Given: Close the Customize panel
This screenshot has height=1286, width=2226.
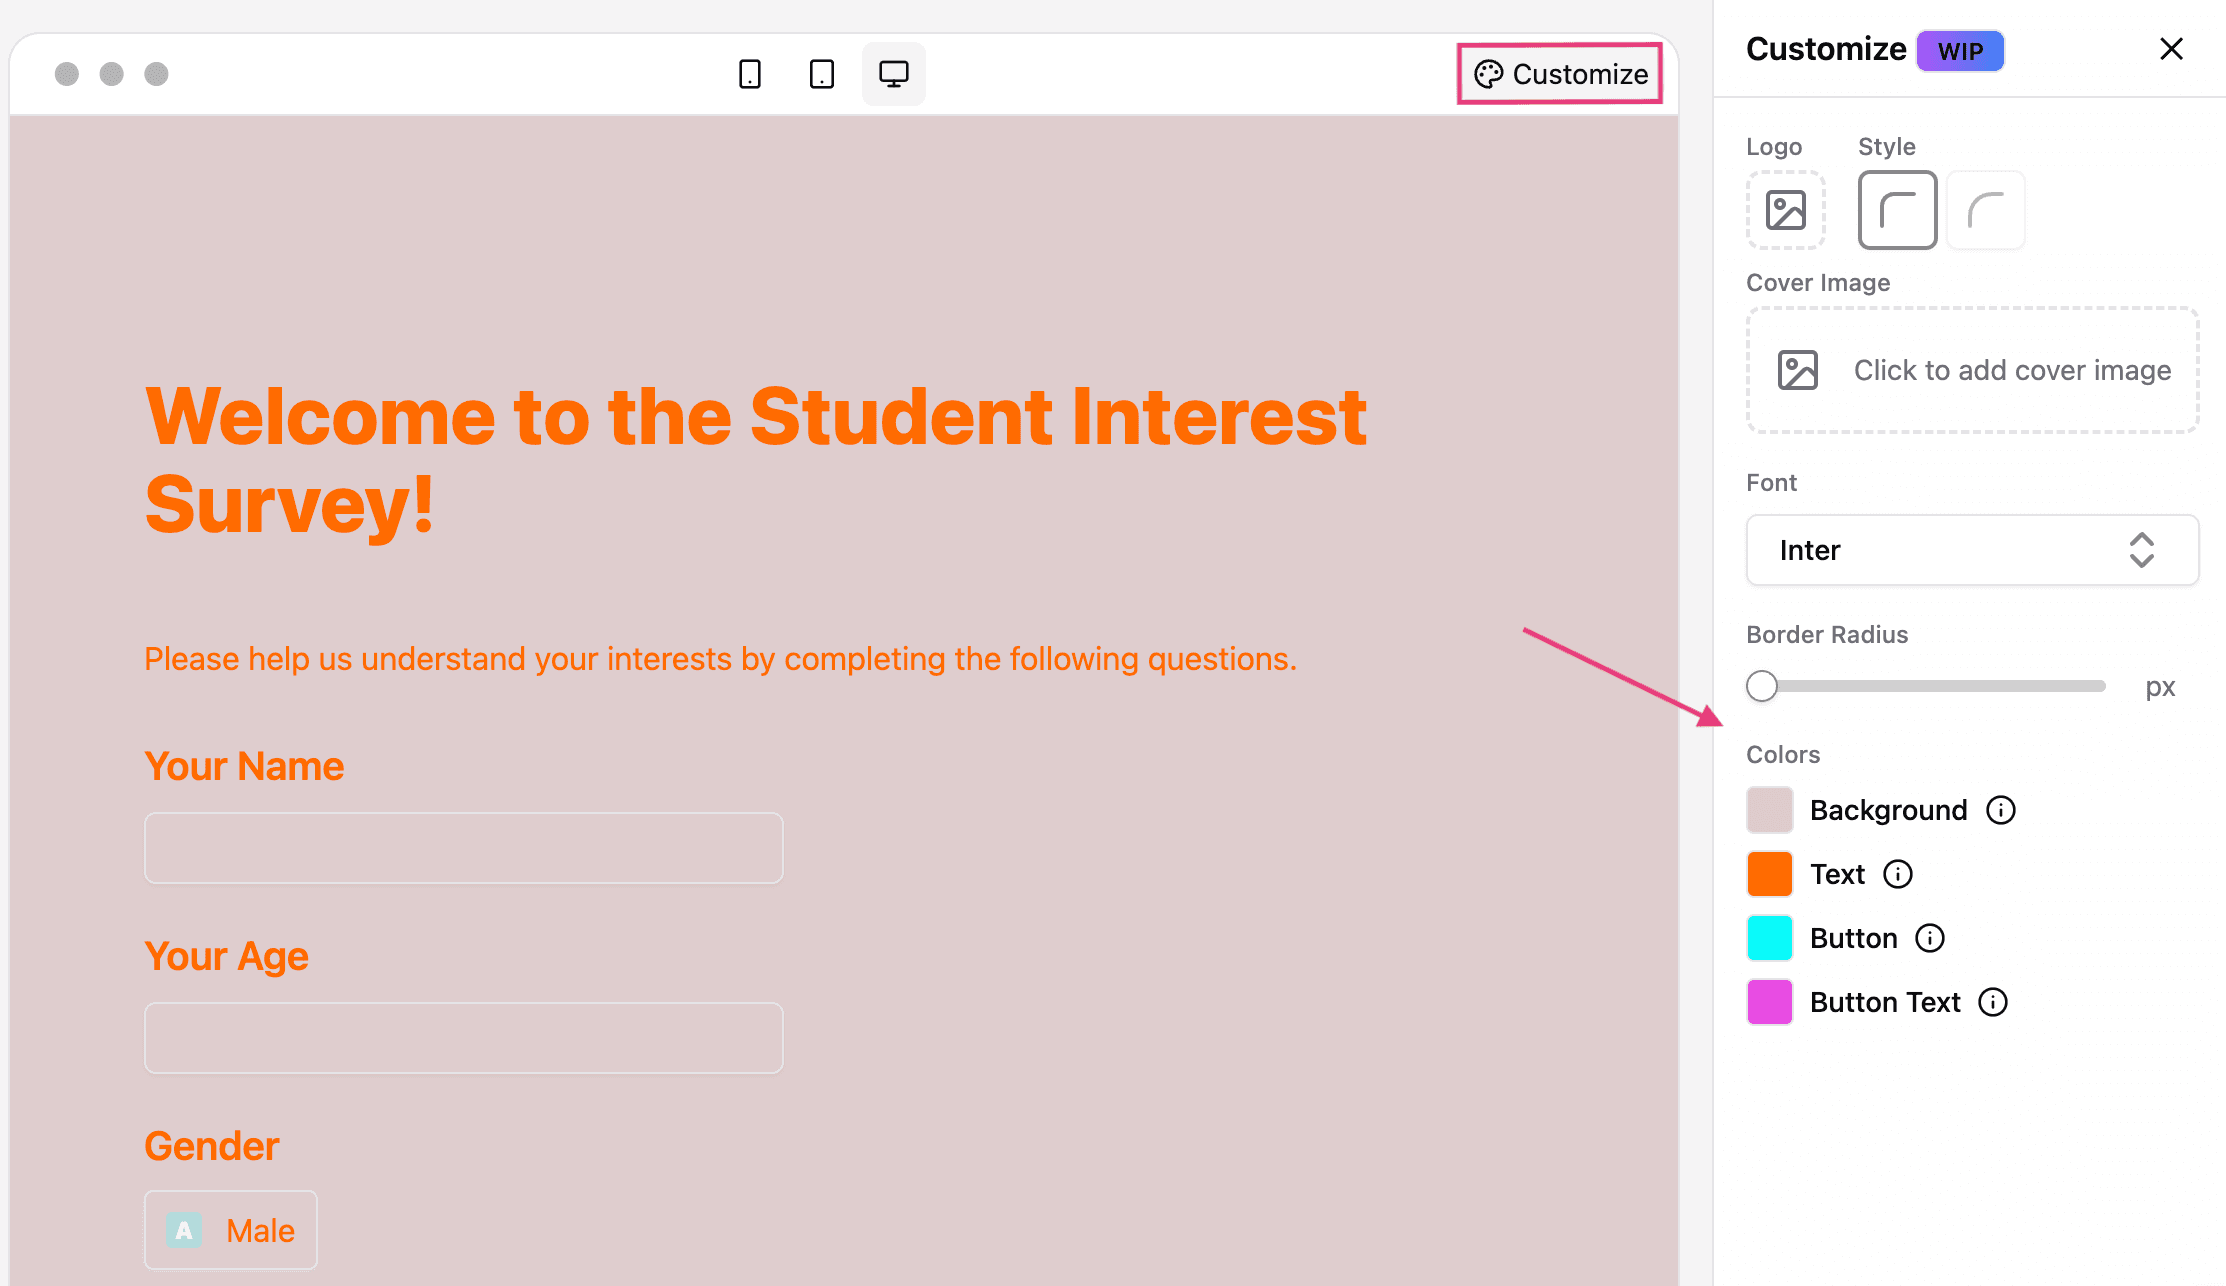Looking at the screenshot, I should 2170,49.
